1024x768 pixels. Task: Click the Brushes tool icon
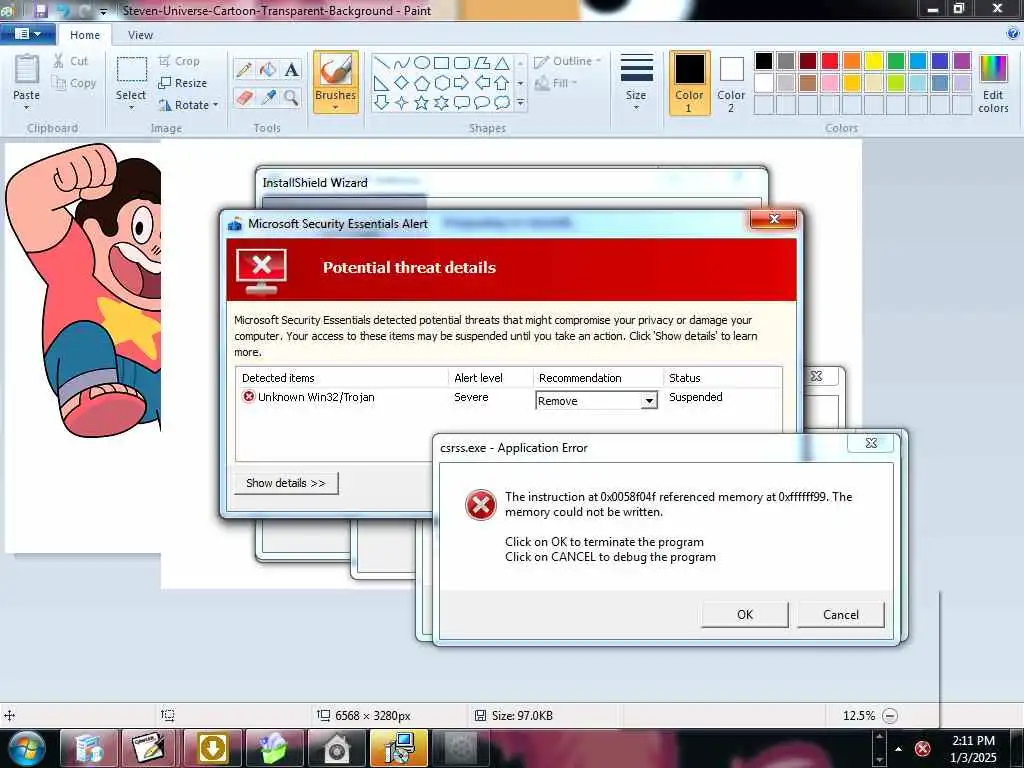(336, 69)
